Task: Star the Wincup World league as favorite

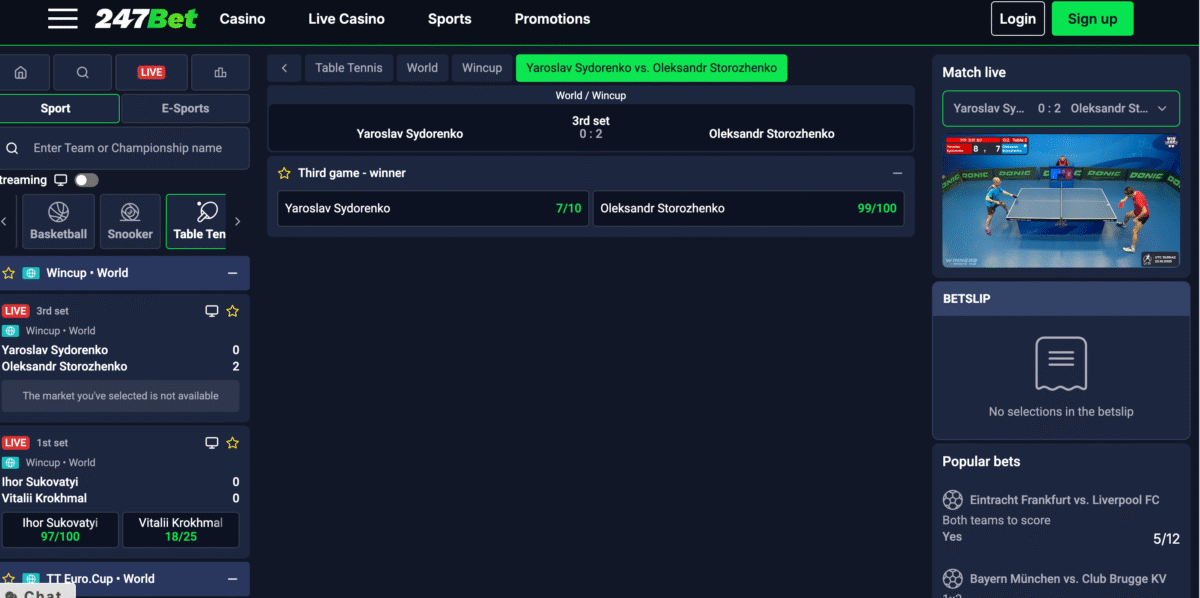Action: click(9, 273)
